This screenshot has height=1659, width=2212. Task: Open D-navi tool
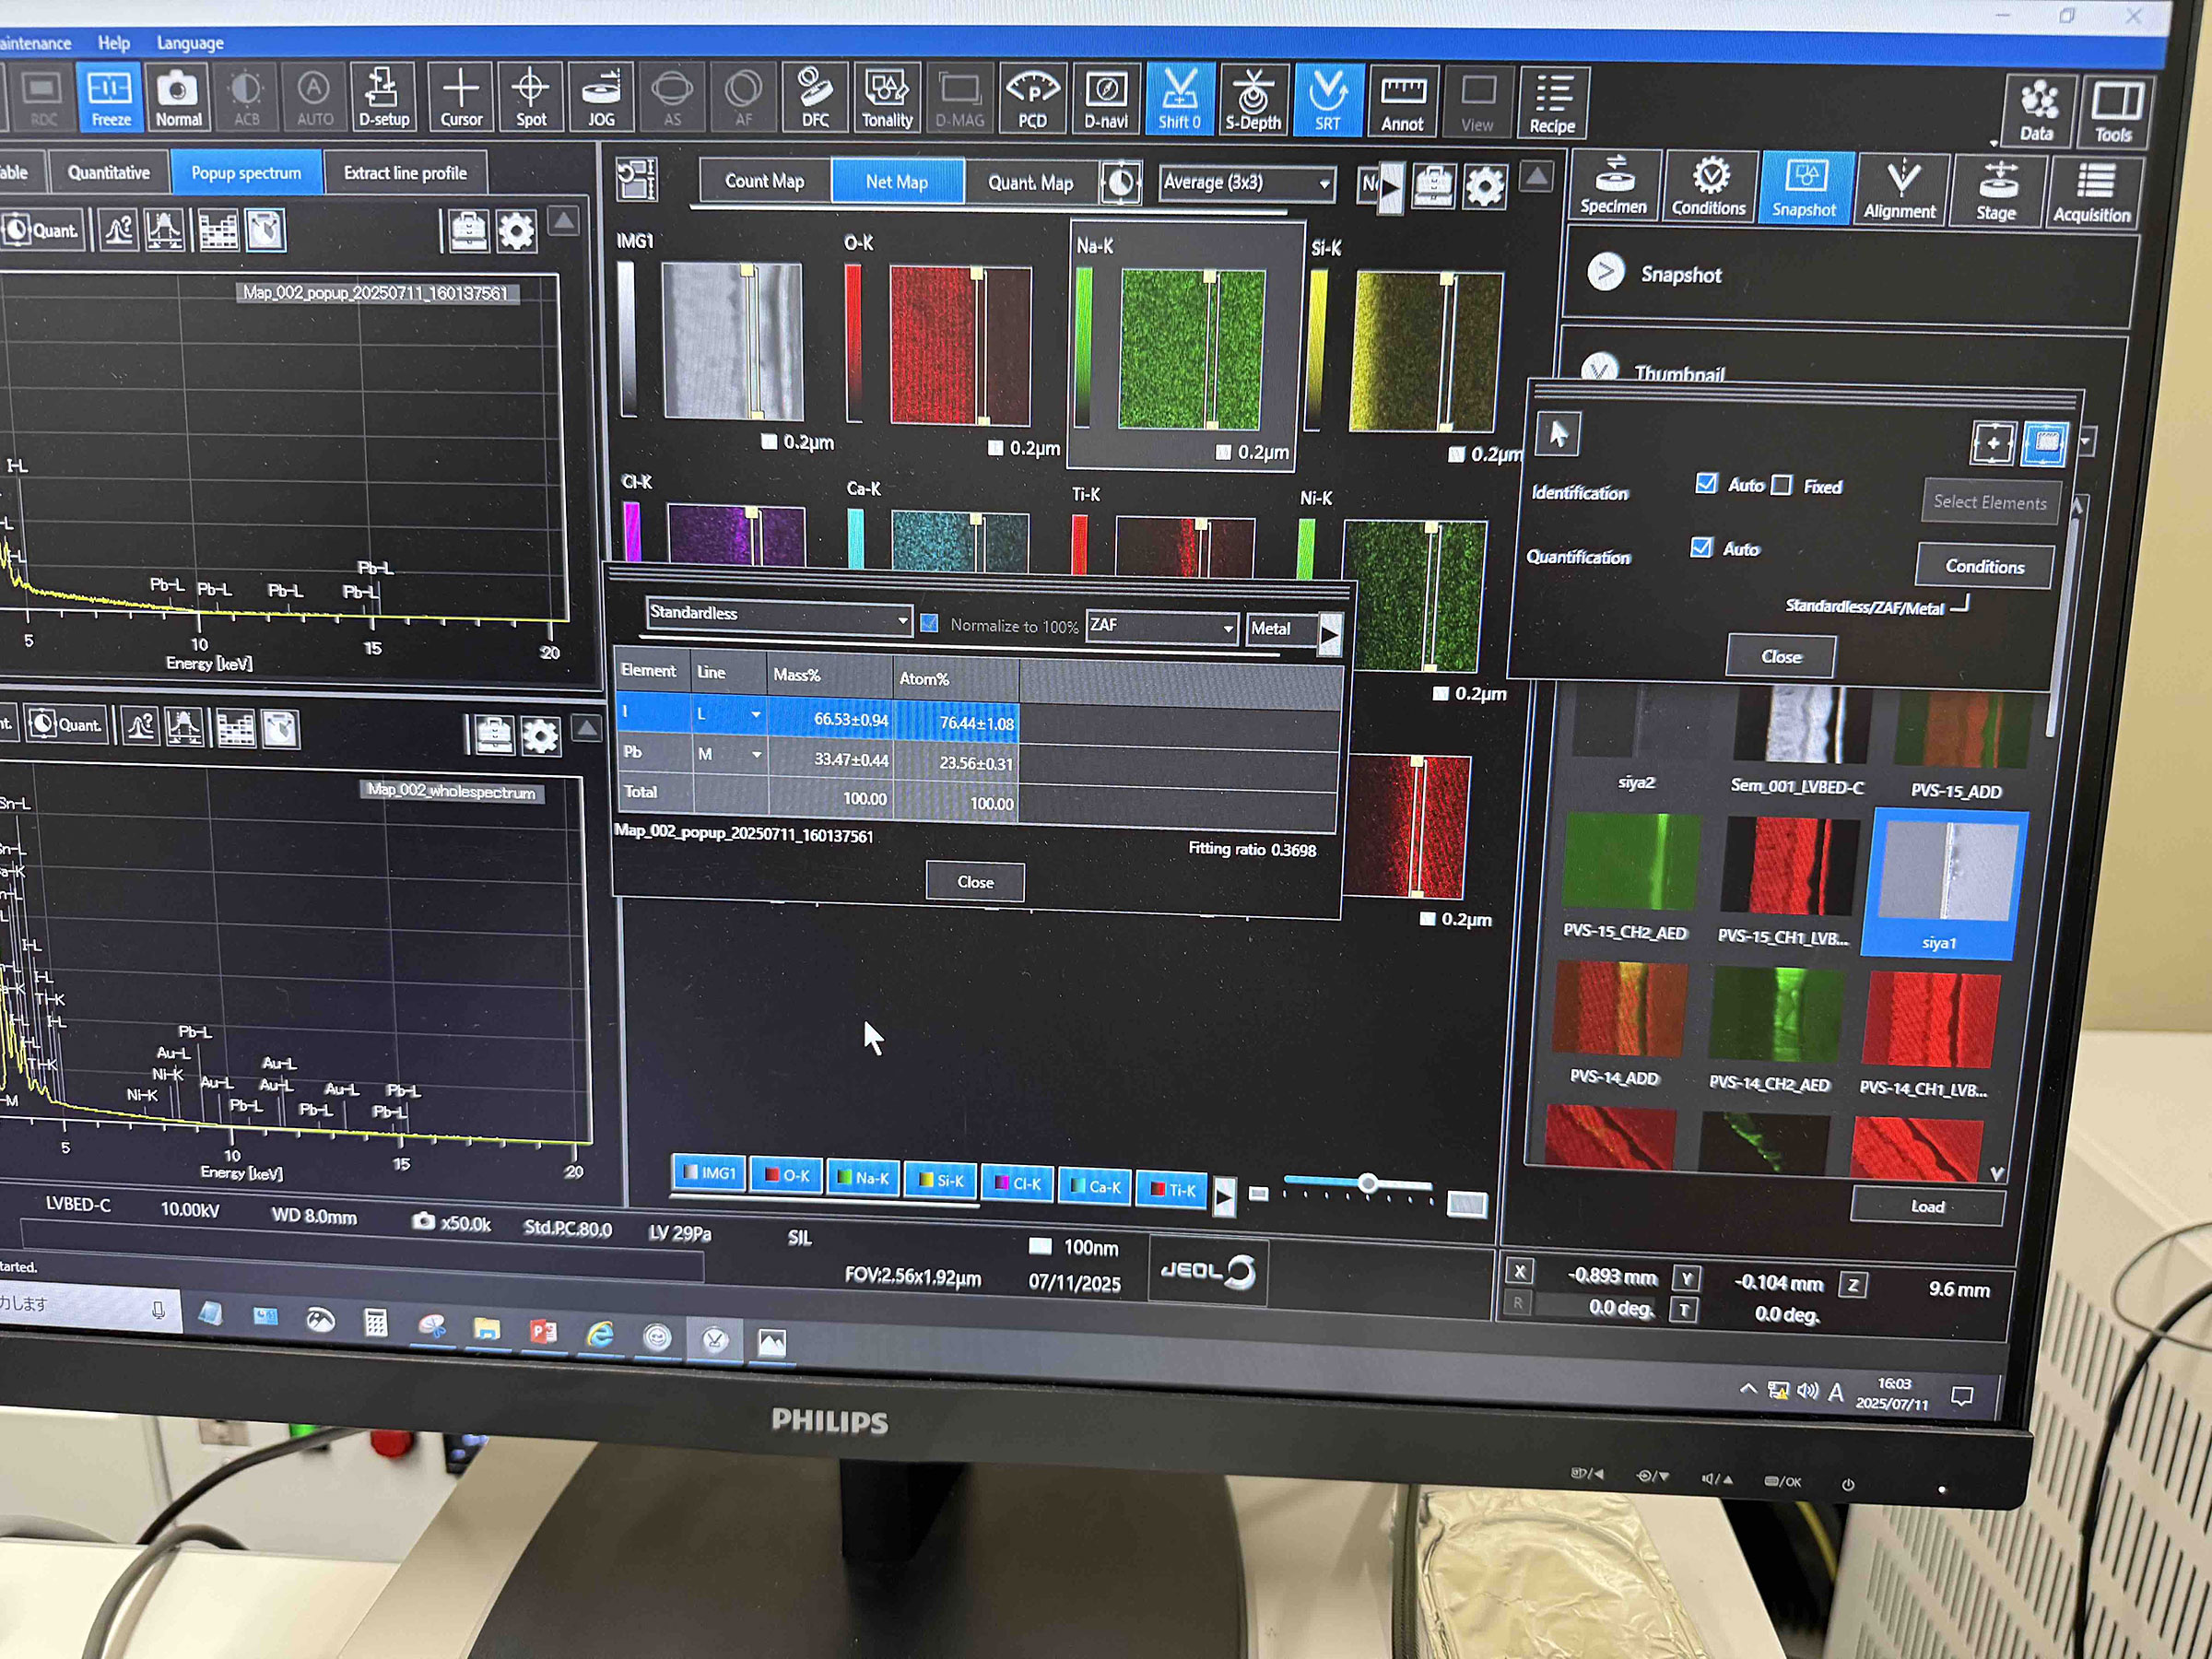point(1106,99)
